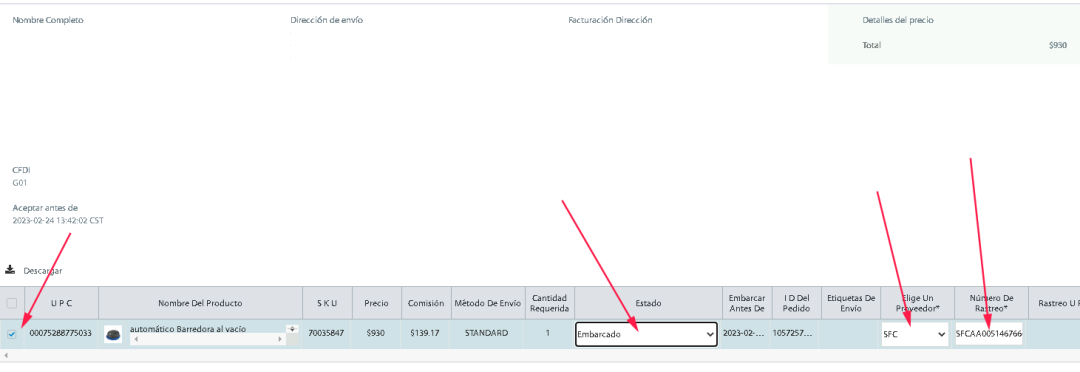The height and width of the screenshot is (372, 1080).
Task: Click the SKU column header
Action: [x=327, y=303]
